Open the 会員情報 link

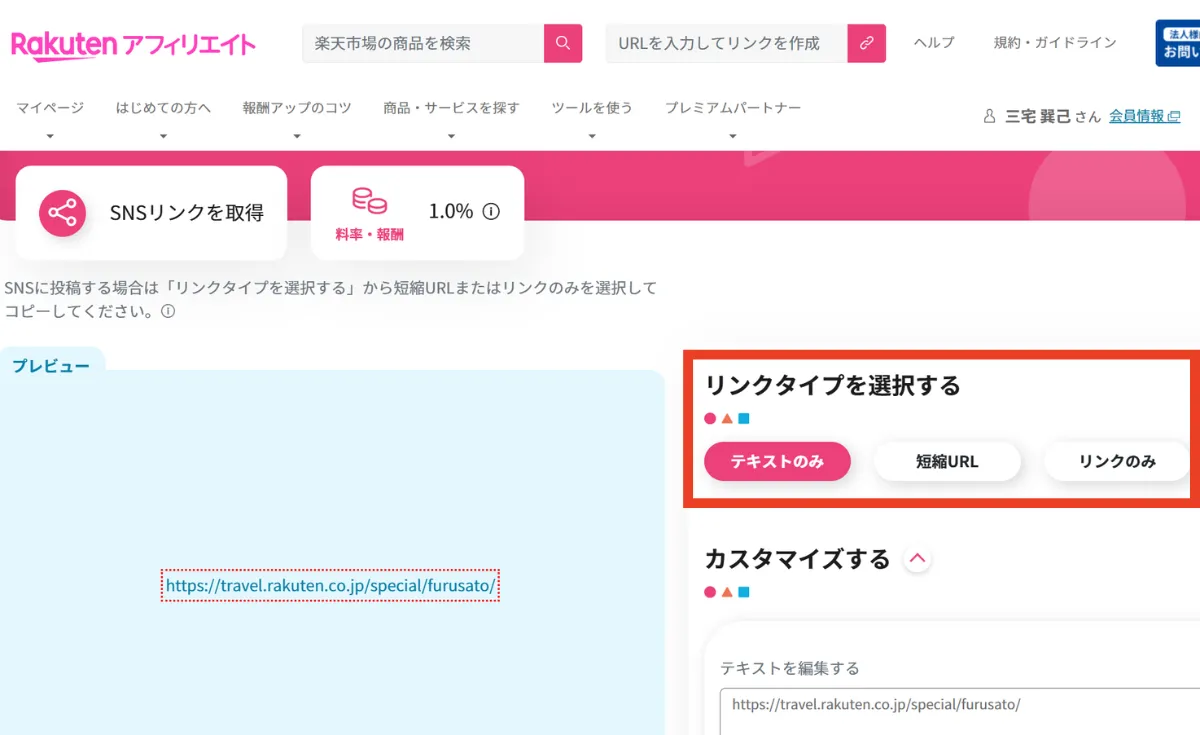tap(1137, 117)
